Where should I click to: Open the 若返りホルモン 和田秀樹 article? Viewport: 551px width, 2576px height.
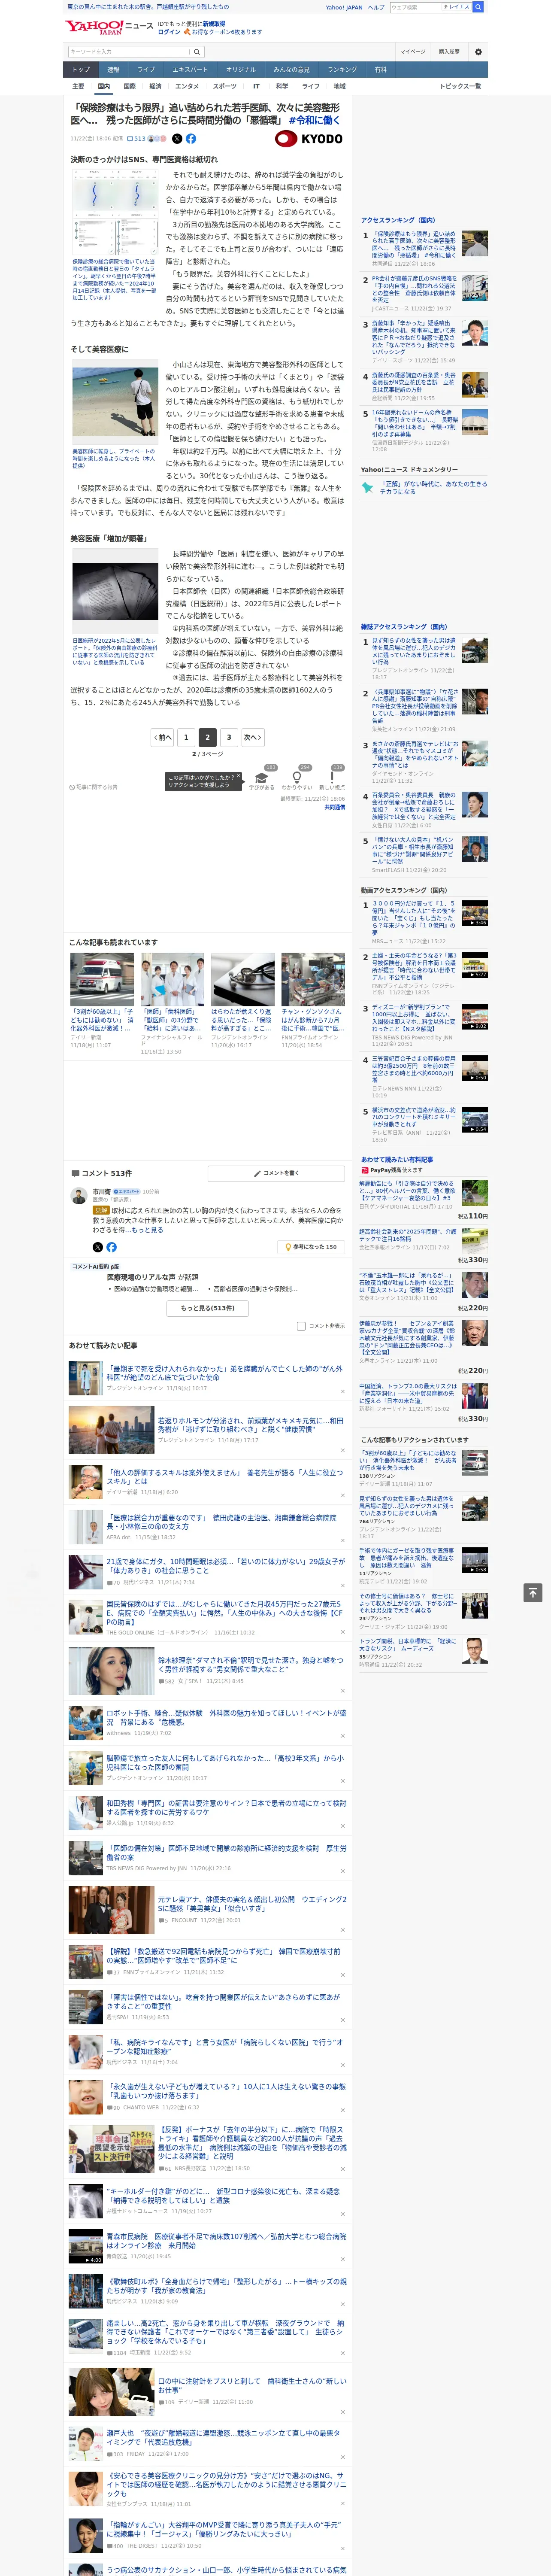[250, 1424]
